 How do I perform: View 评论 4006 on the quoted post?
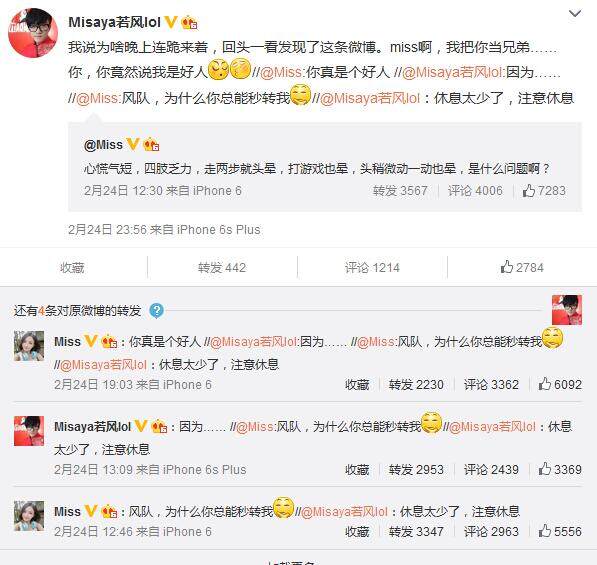[475, 190]
